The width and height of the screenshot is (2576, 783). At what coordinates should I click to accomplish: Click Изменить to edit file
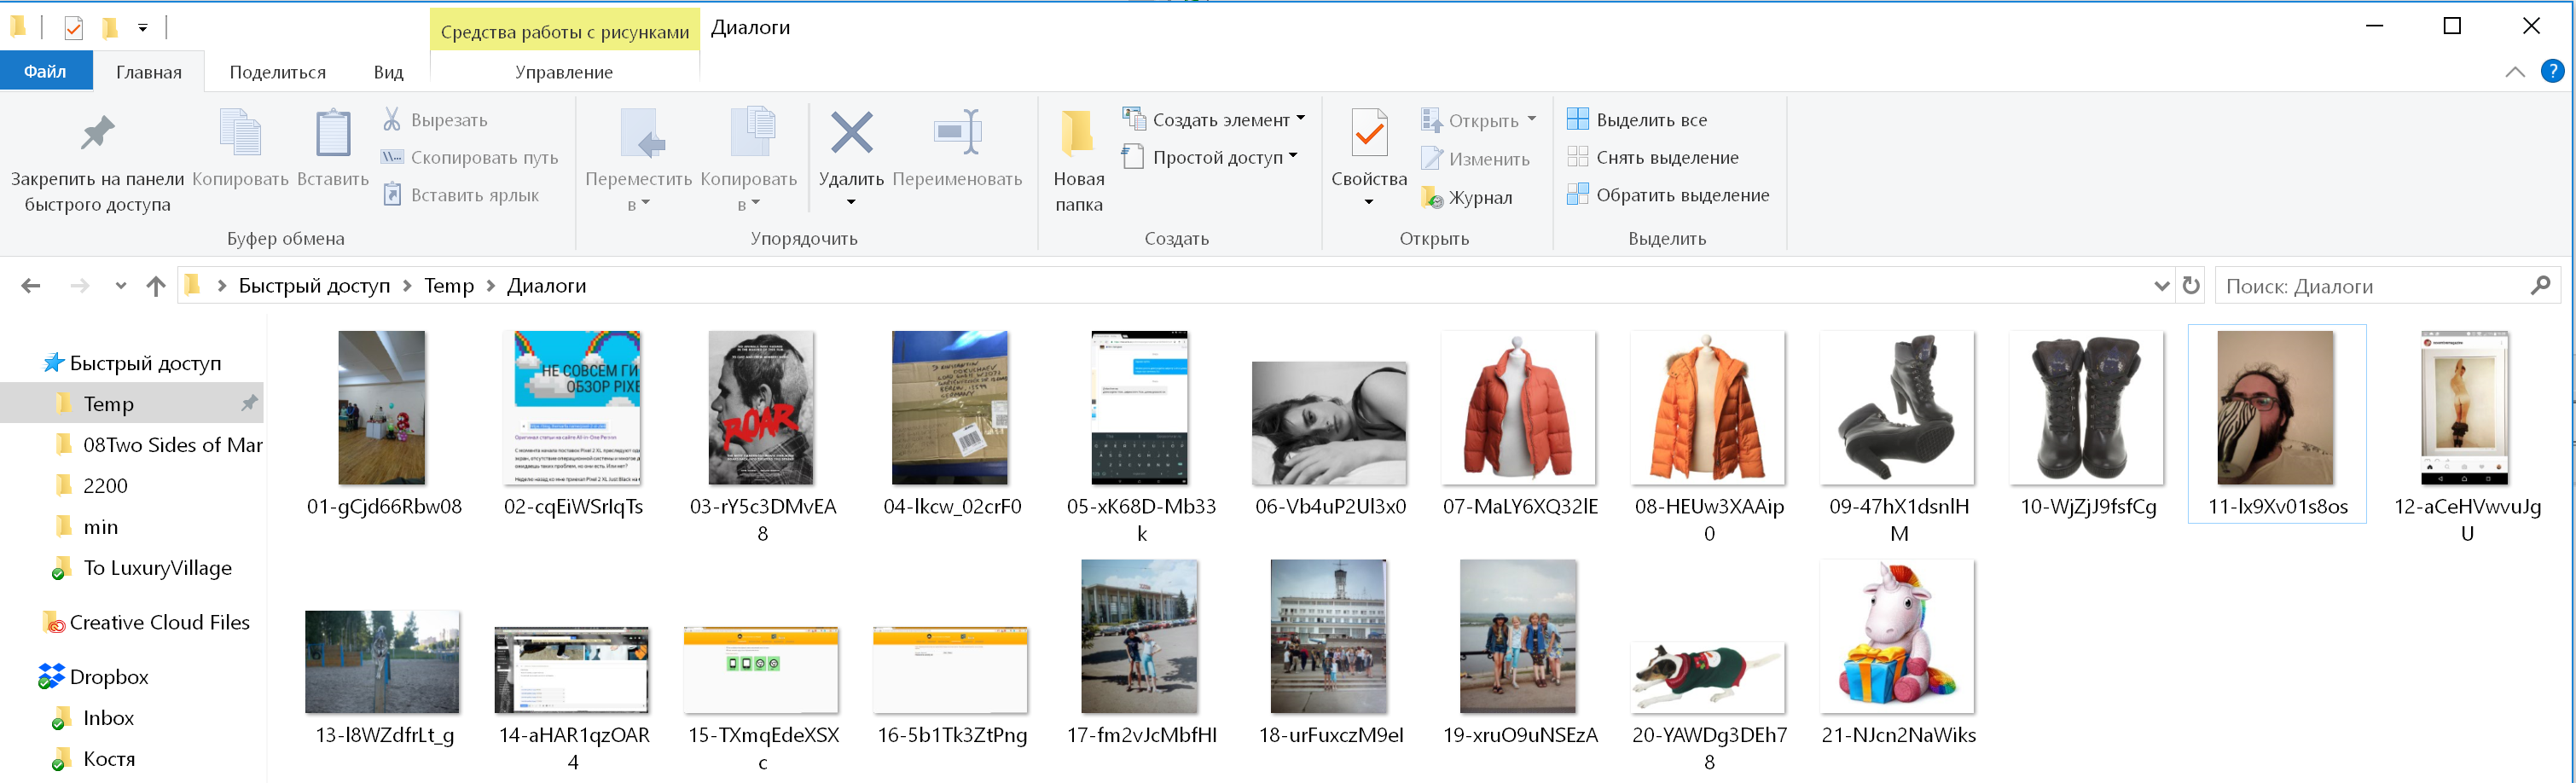(1476, 159)
